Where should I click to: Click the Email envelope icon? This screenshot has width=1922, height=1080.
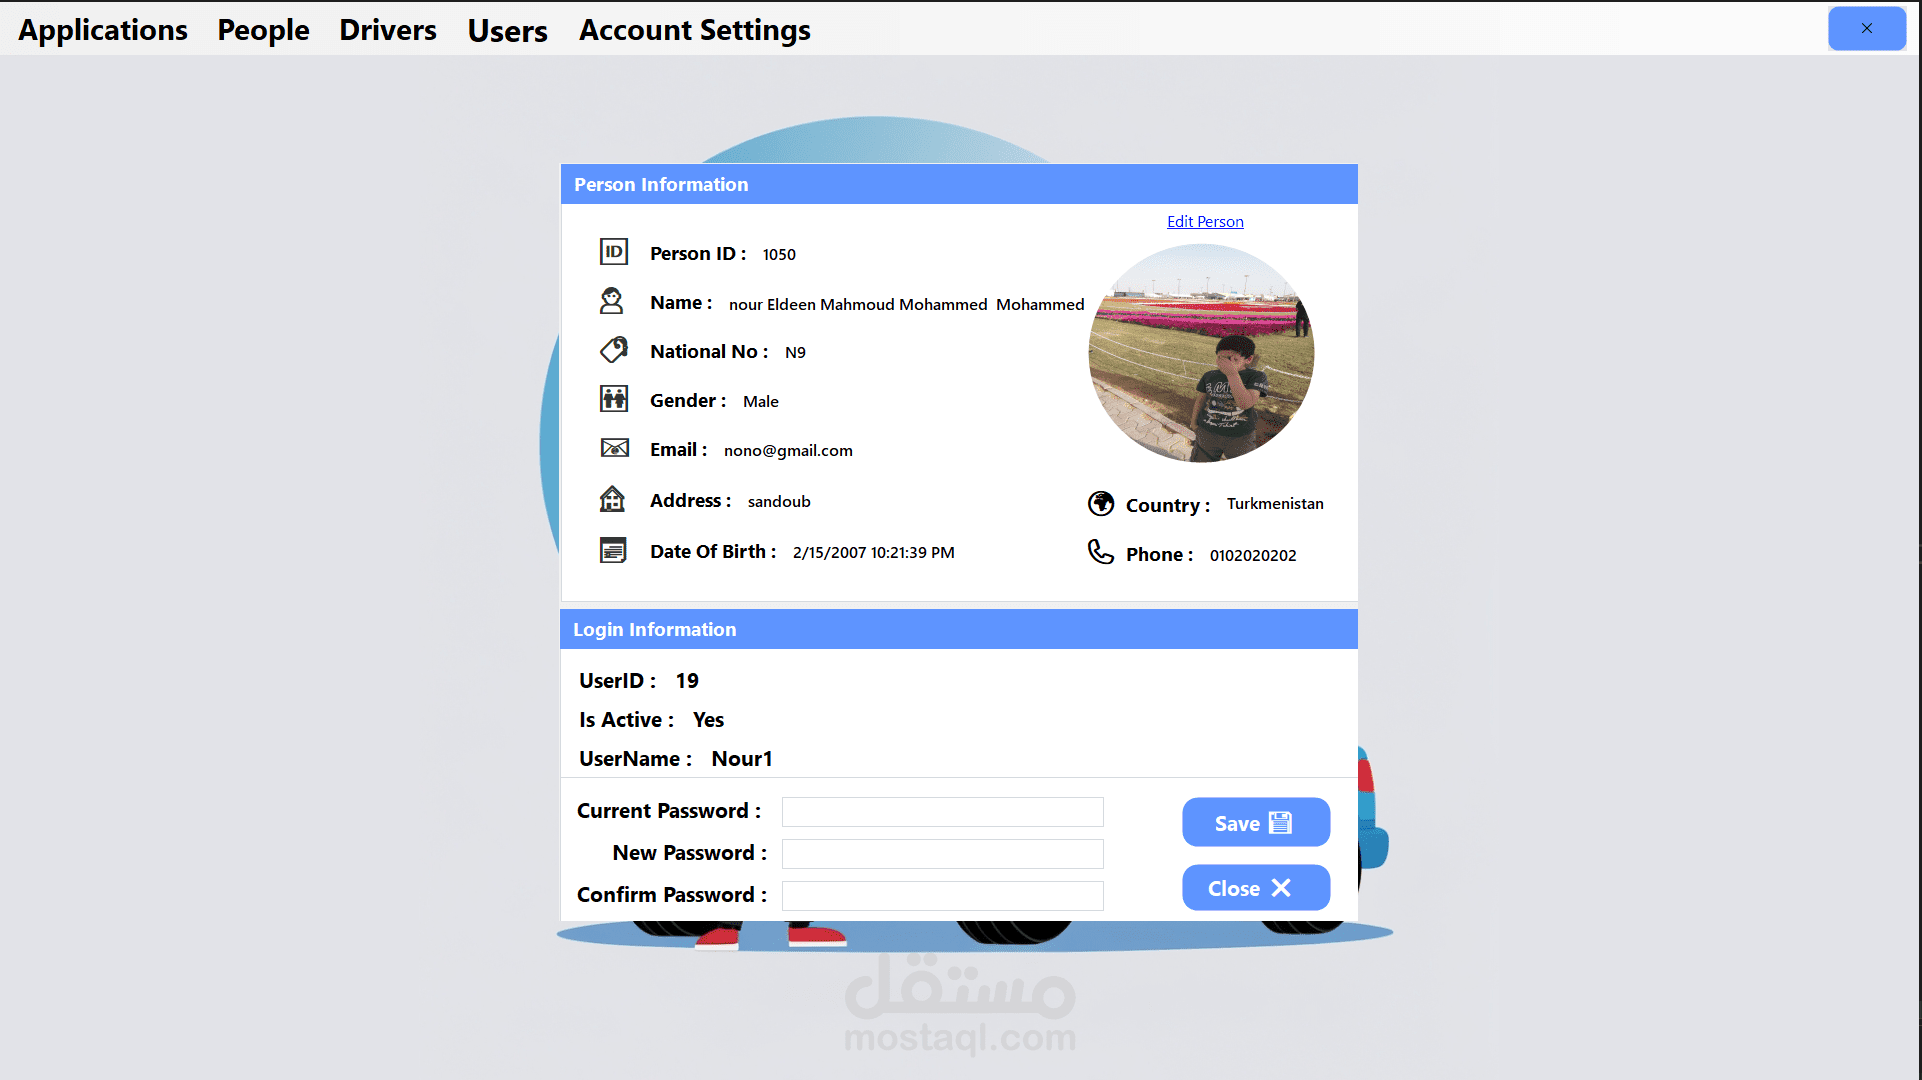(614, 448)
